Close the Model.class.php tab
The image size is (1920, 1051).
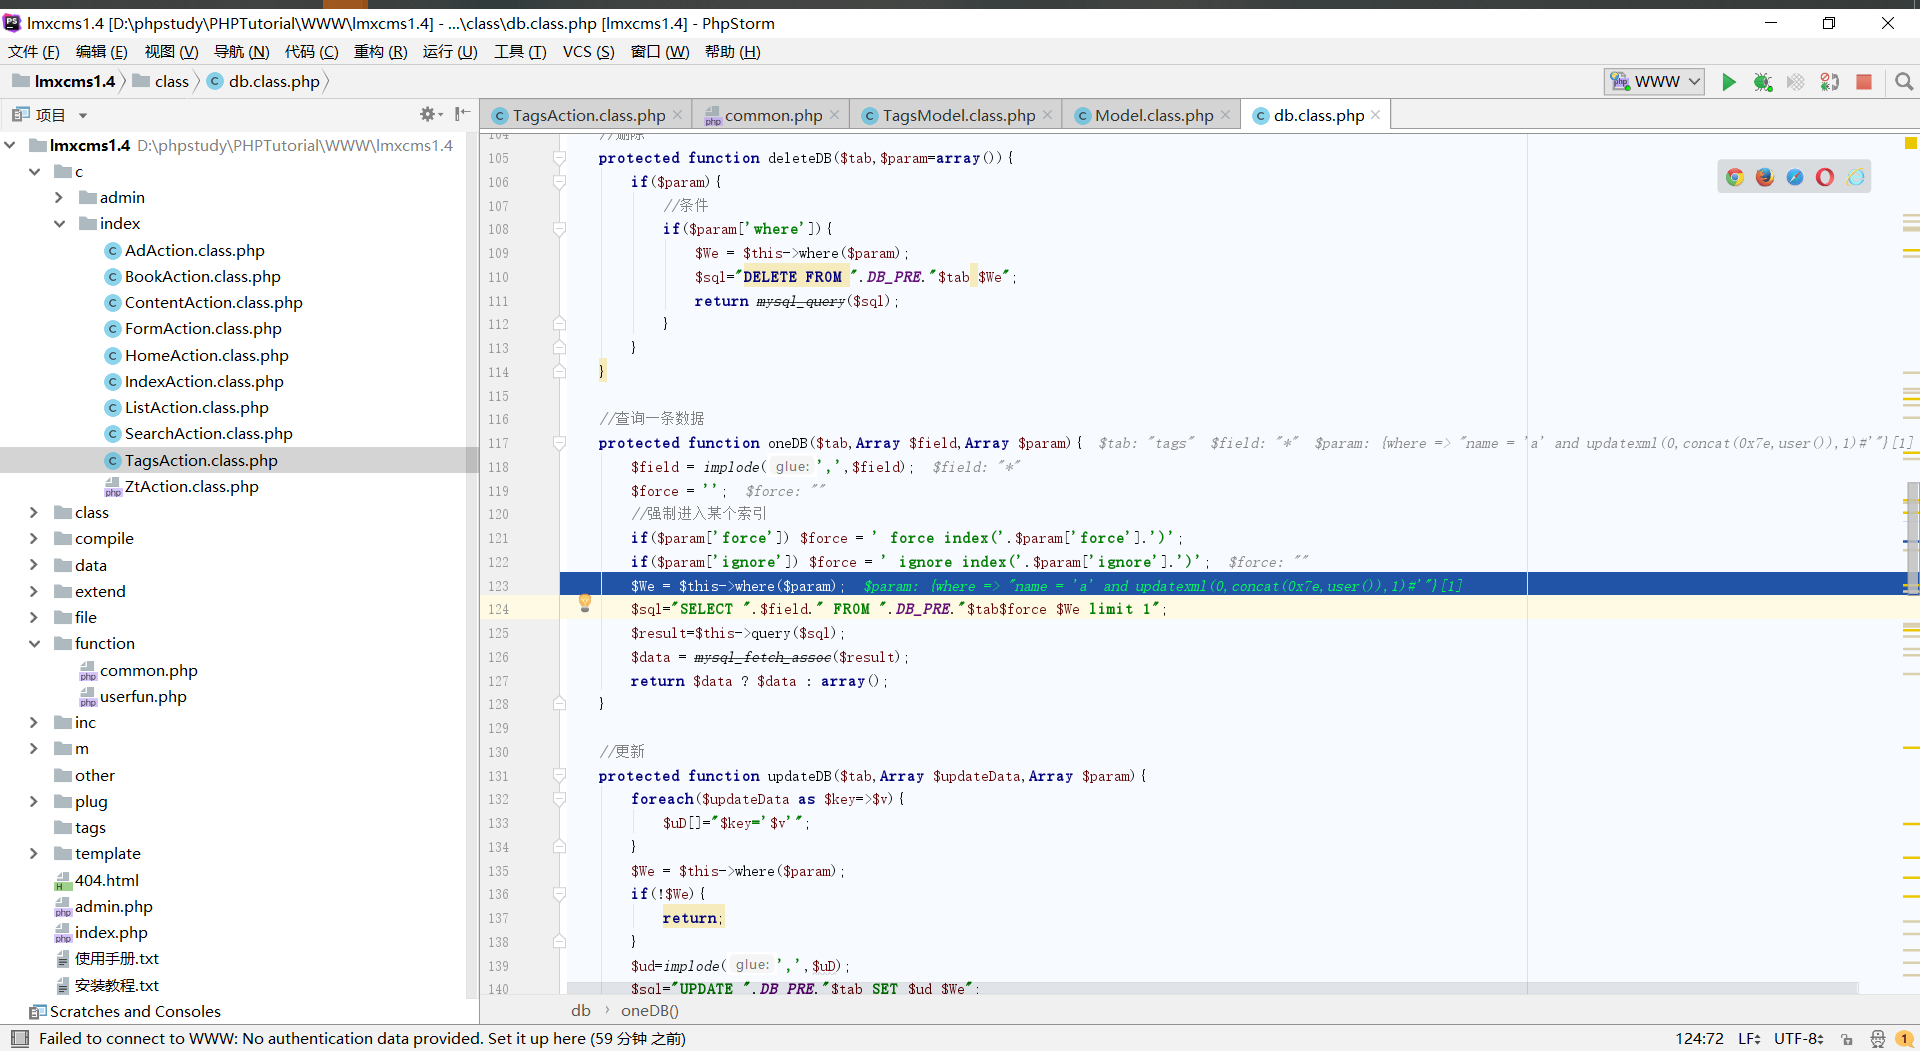click(1225, 115)
